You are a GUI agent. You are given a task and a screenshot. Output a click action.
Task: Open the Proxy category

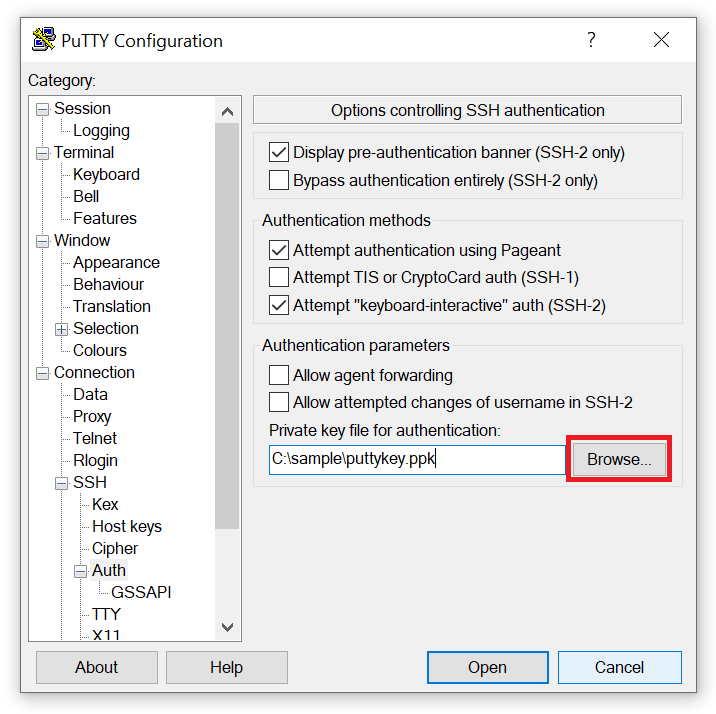pos(92,416)
